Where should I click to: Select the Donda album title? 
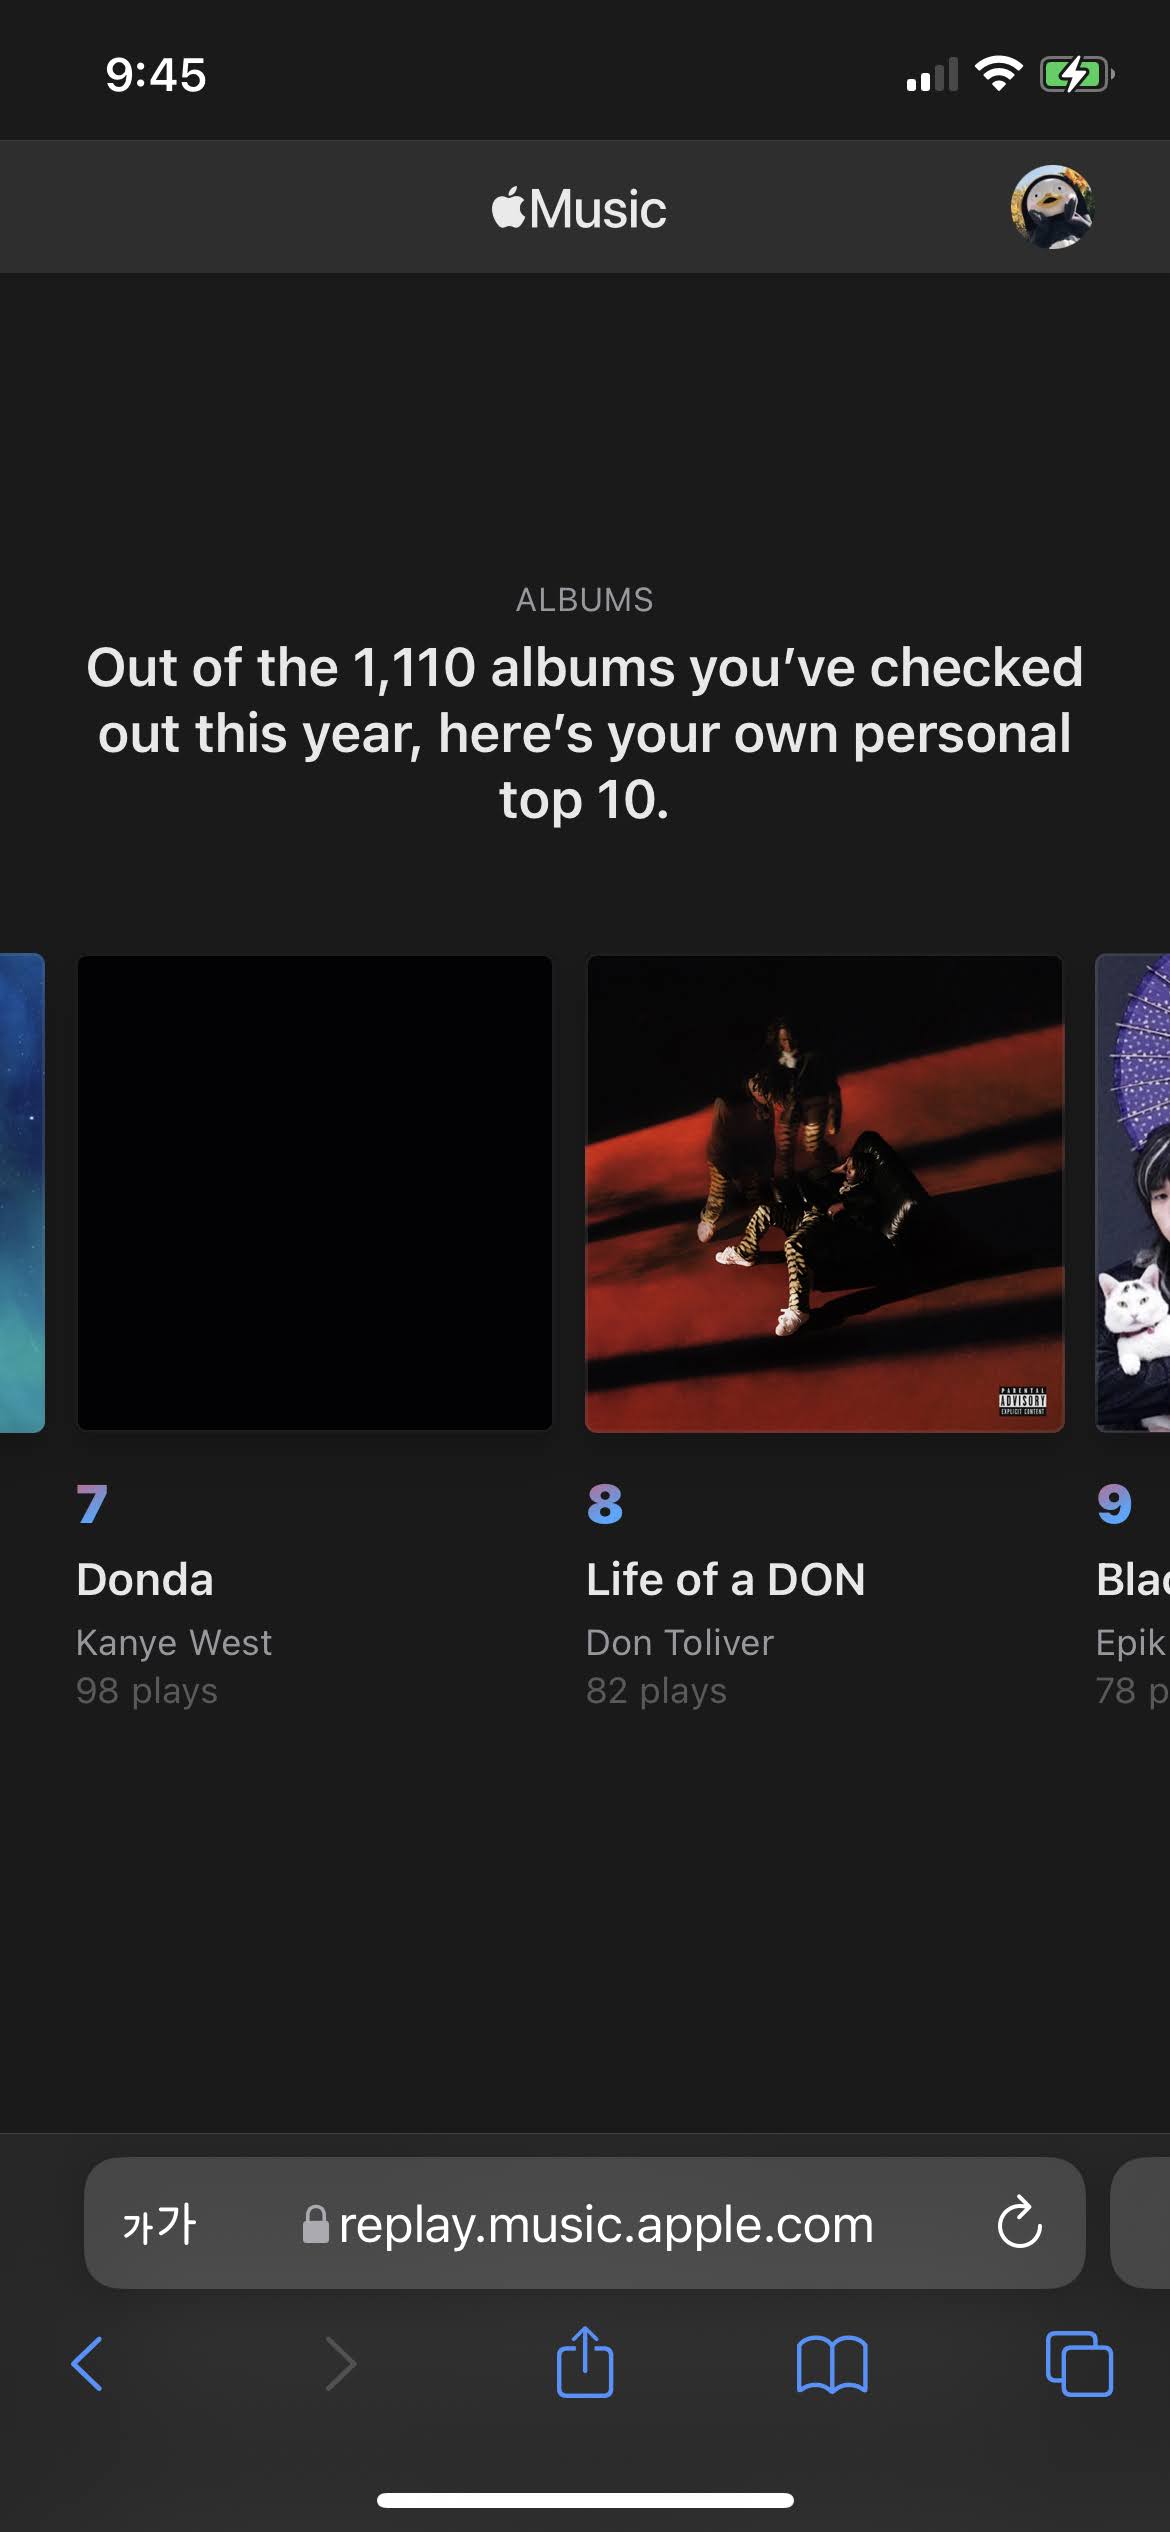click(145, 1580)
